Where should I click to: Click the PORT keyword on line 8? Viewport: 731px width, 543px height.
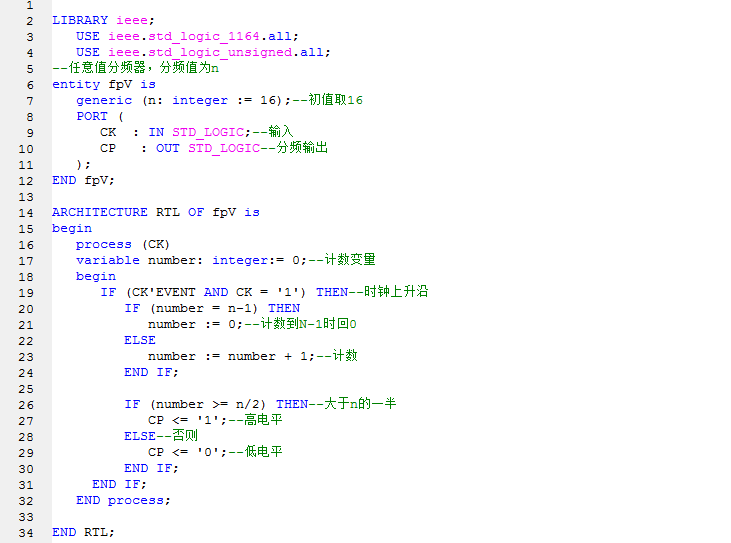point(92,116)
